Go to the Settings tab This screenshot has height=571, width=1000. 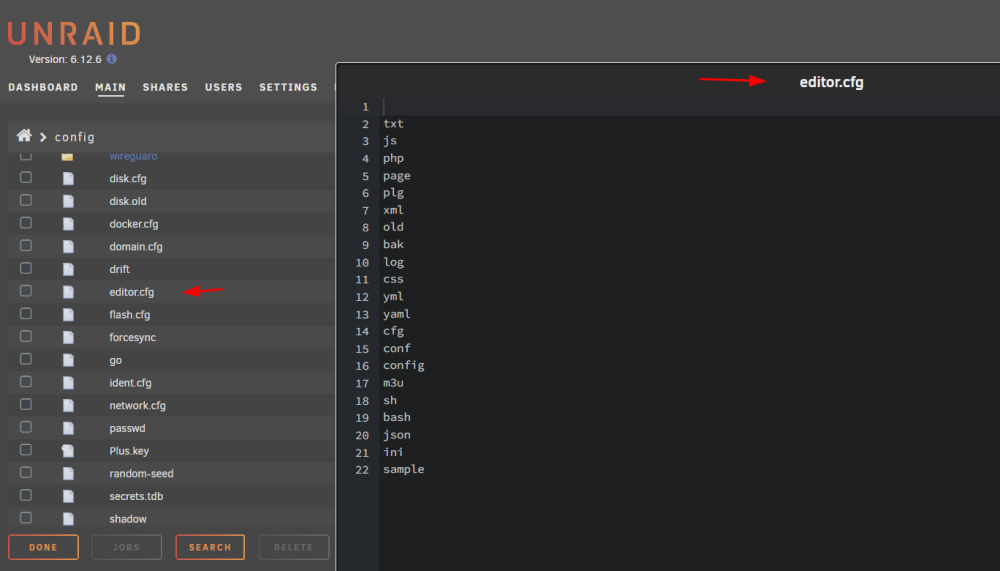(x=288, y=87)
